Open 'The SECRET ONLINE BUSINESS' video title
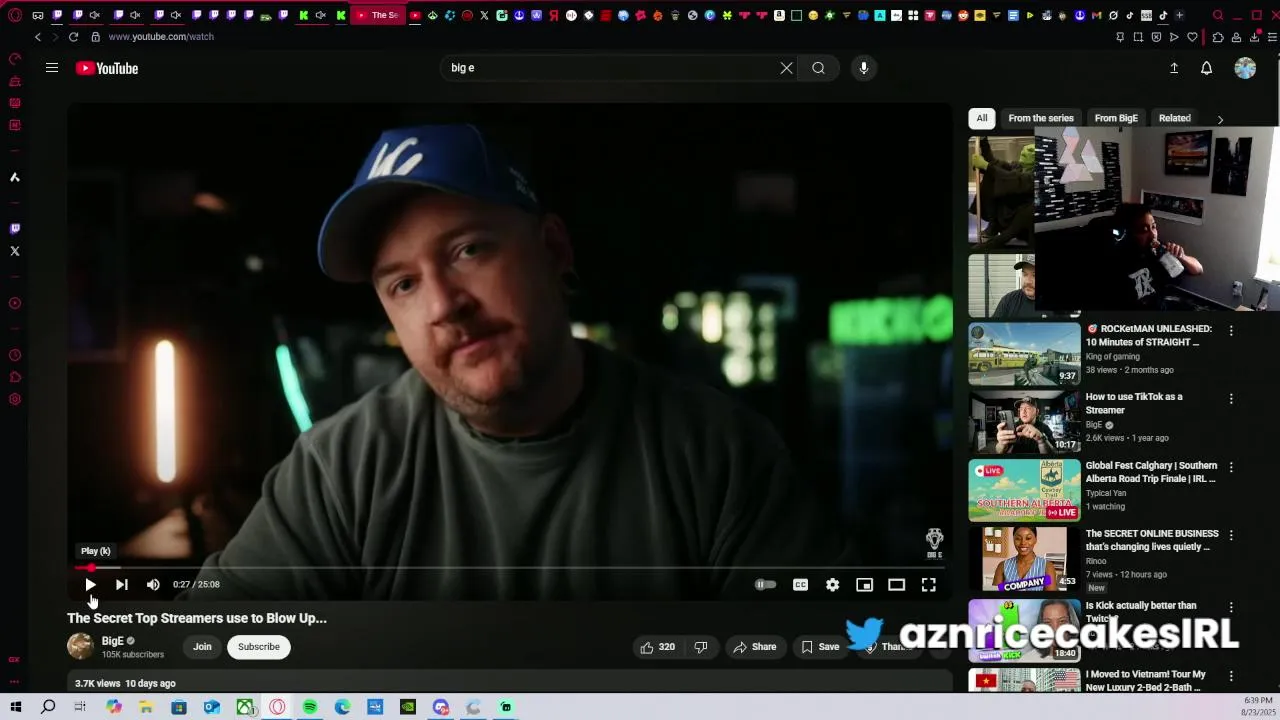The height and width of the screenshot is (720, 1280). (1152, 540)
